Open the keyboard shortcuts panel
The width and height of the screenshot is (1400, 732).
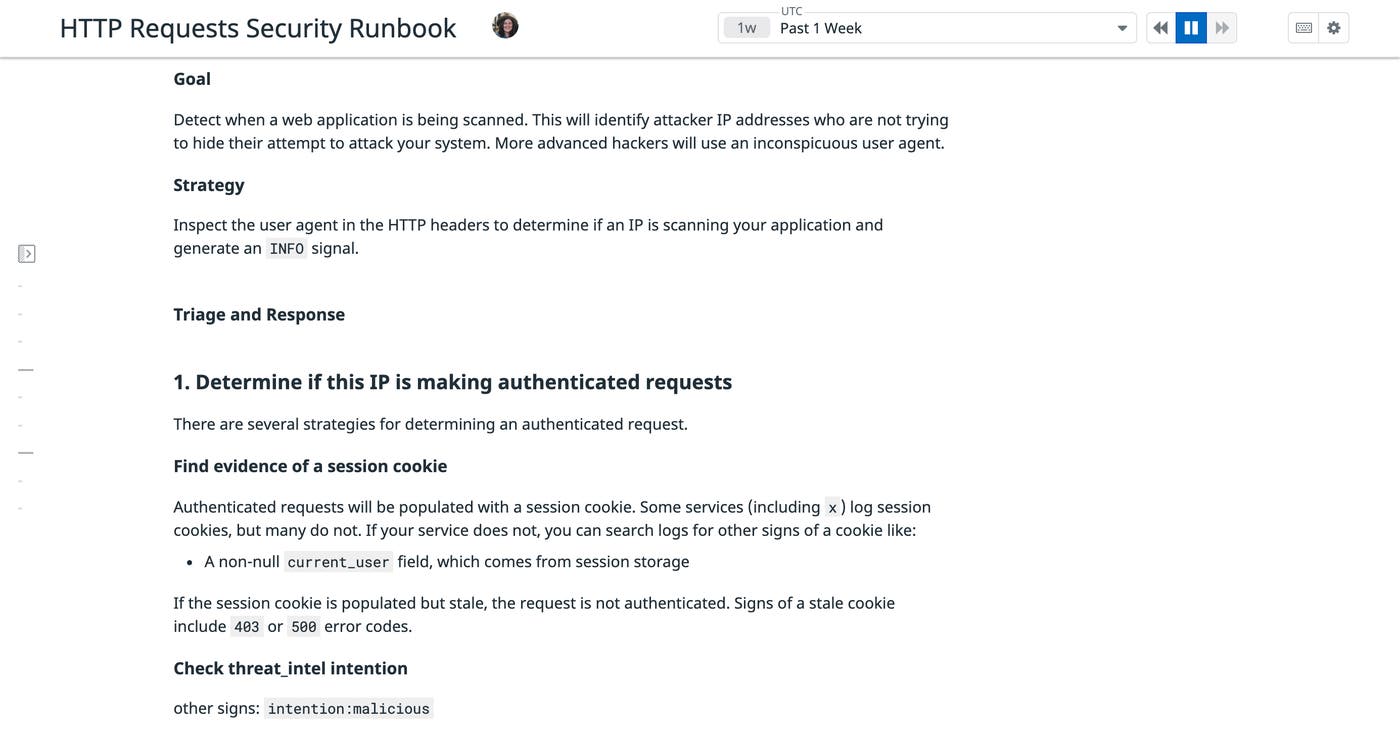1303,27
